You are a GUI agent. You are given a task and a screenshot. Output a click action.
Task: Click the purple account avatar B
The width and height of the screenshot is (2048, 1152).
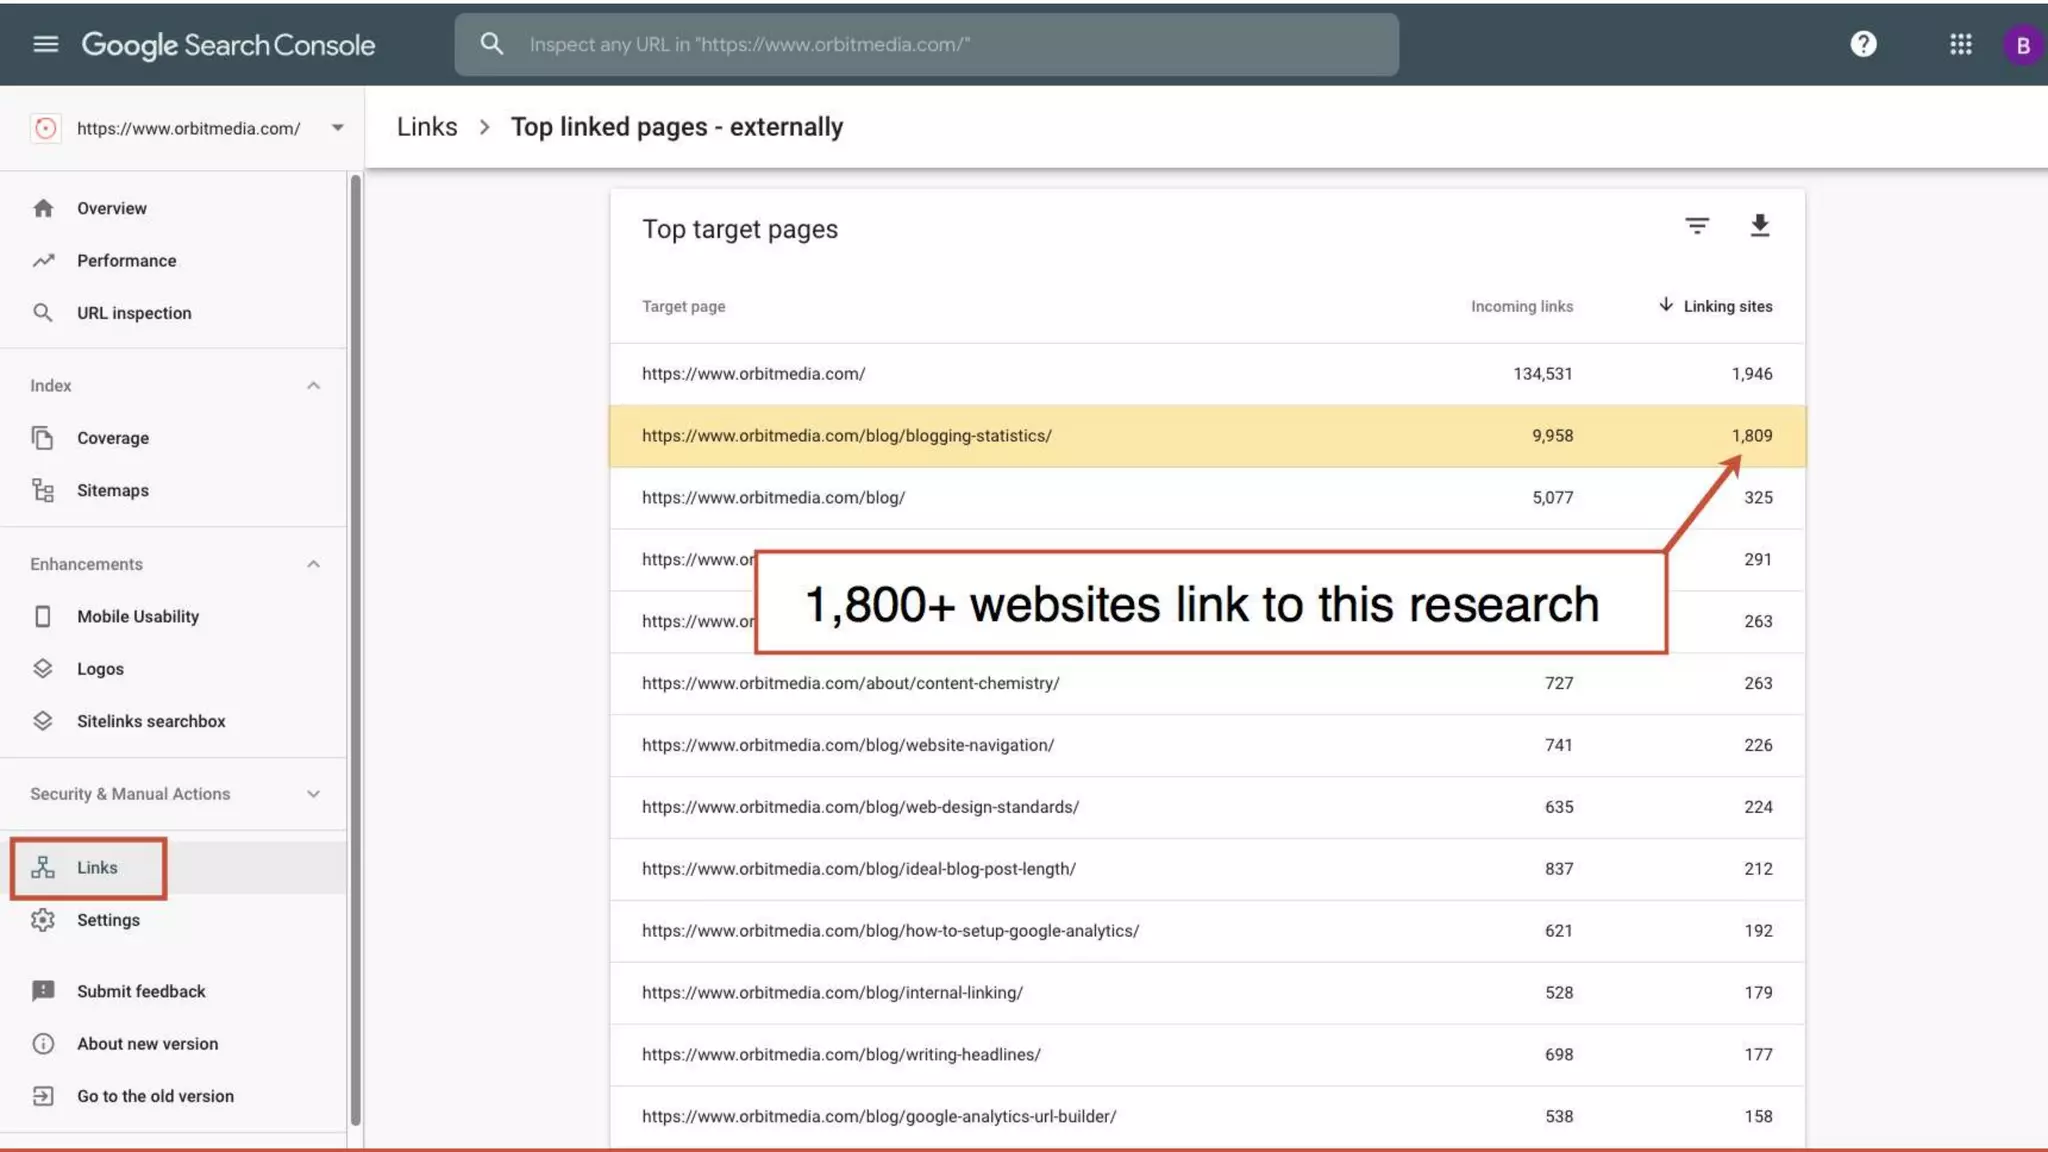(x=2022, y=45)
